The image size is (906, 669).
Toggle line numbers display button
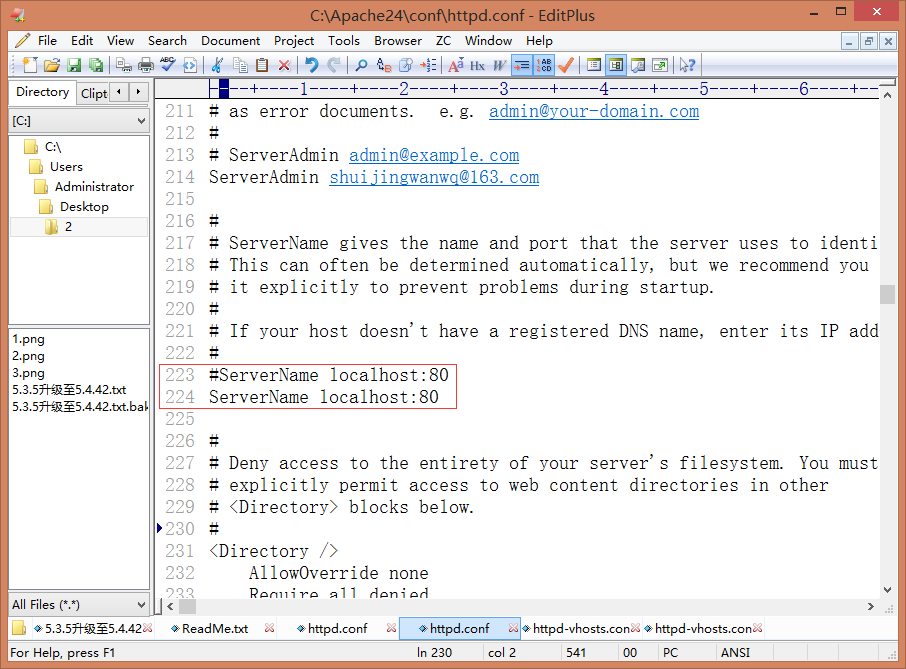544,65
